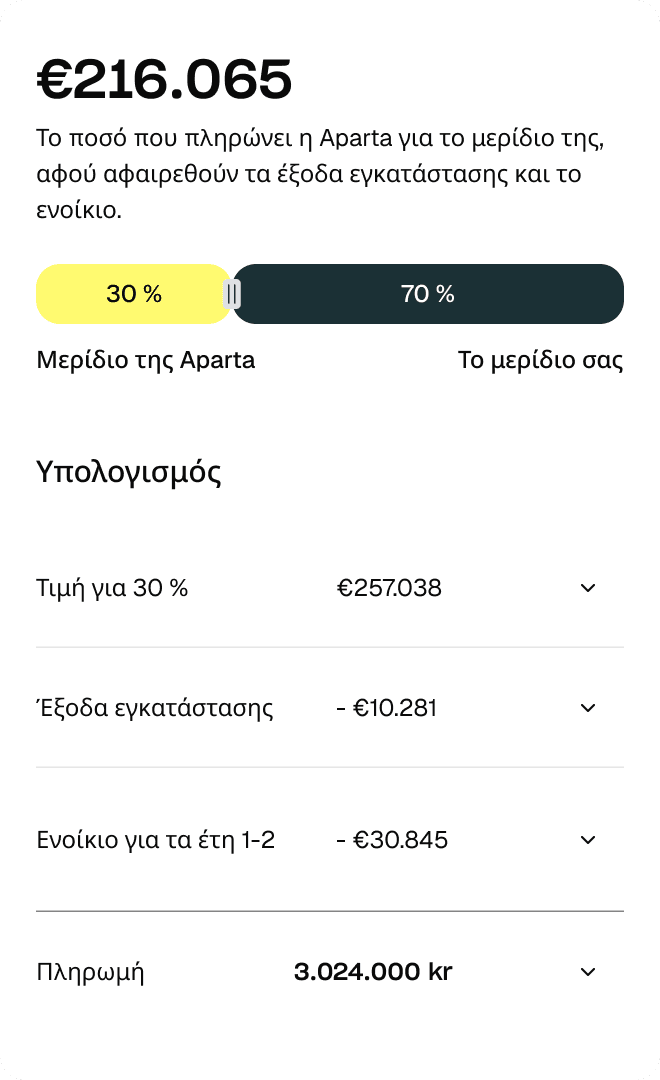Expand the Ενοίκιο για τα έτη 1-2 chevron
The width and height of the screenshot is (660, 1080).
point(588,840)
